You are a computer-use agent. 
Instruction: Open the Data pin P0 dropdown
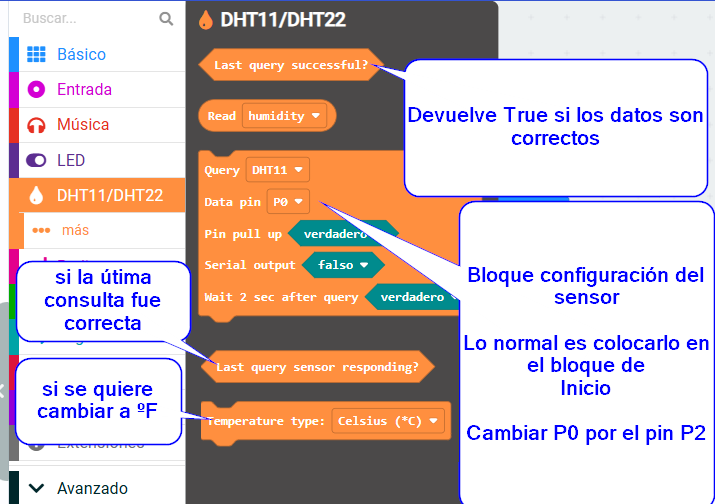pyautogui.click(x=288, y=202)
